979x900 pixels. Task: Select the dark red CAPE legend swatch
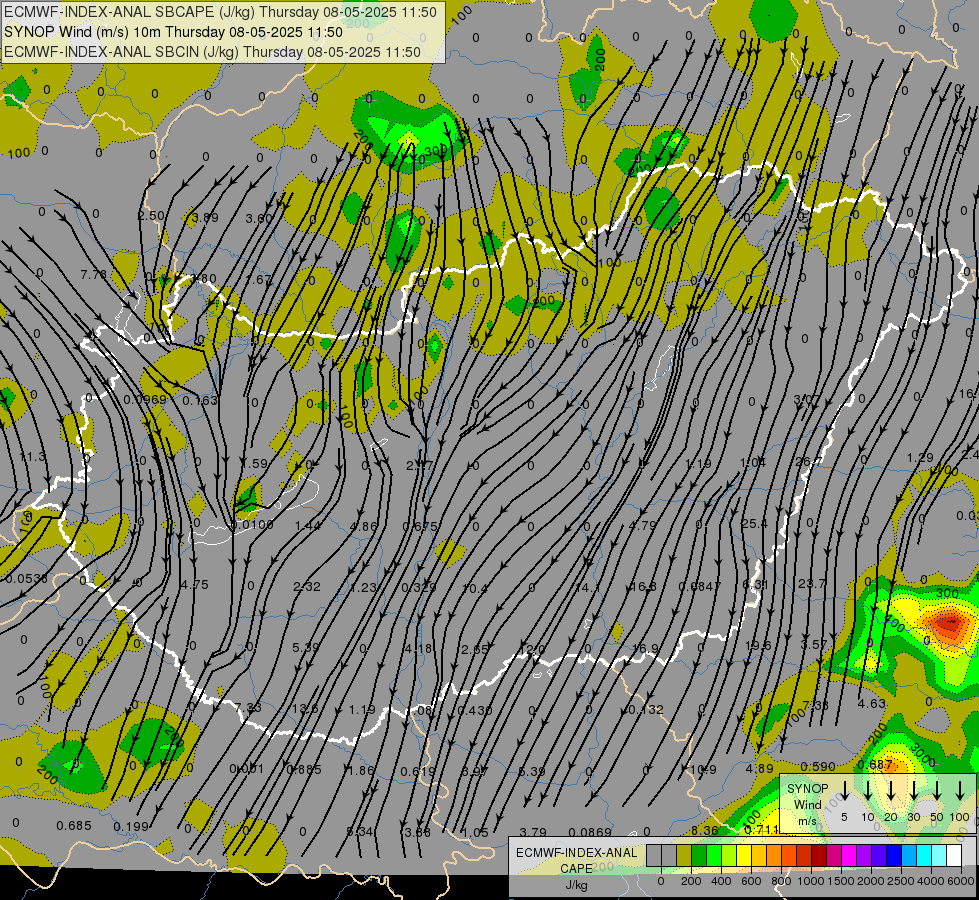[x=819, y=856]
